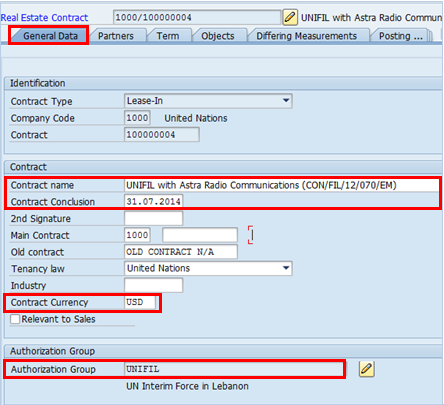Click the UN Interim Force in Lebanon text
This screenshot has width=444, height=405.
click(187, 386)
